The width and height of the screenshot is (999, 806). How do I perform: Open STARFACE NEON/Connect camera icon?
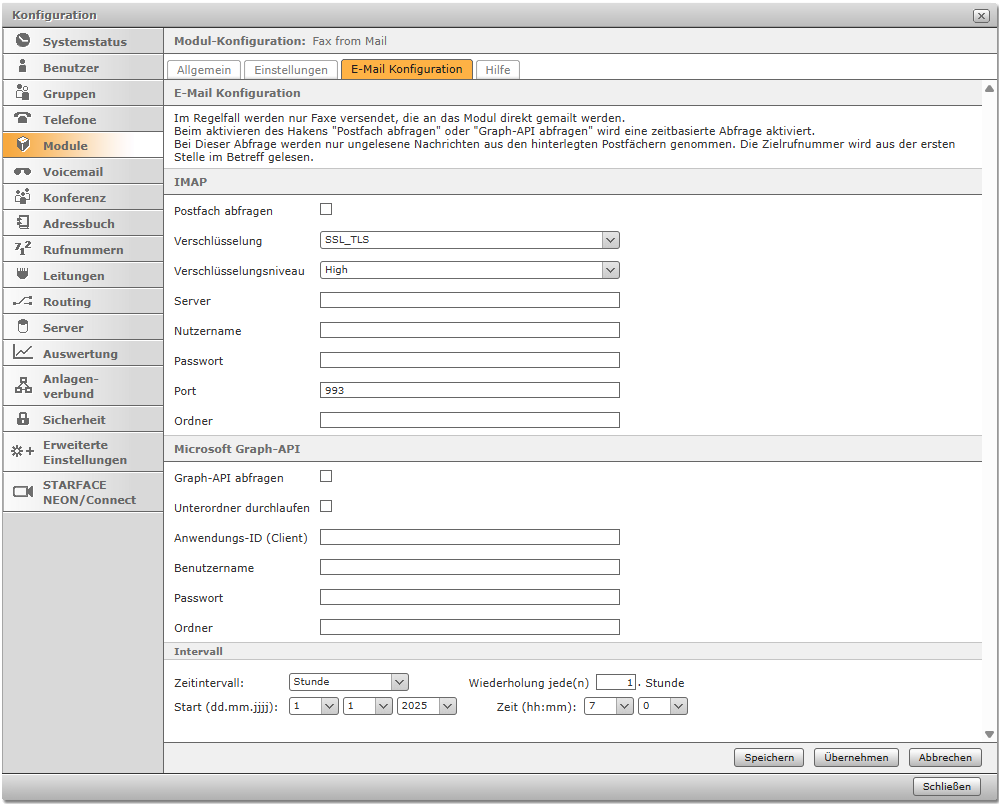coord(23,492)
